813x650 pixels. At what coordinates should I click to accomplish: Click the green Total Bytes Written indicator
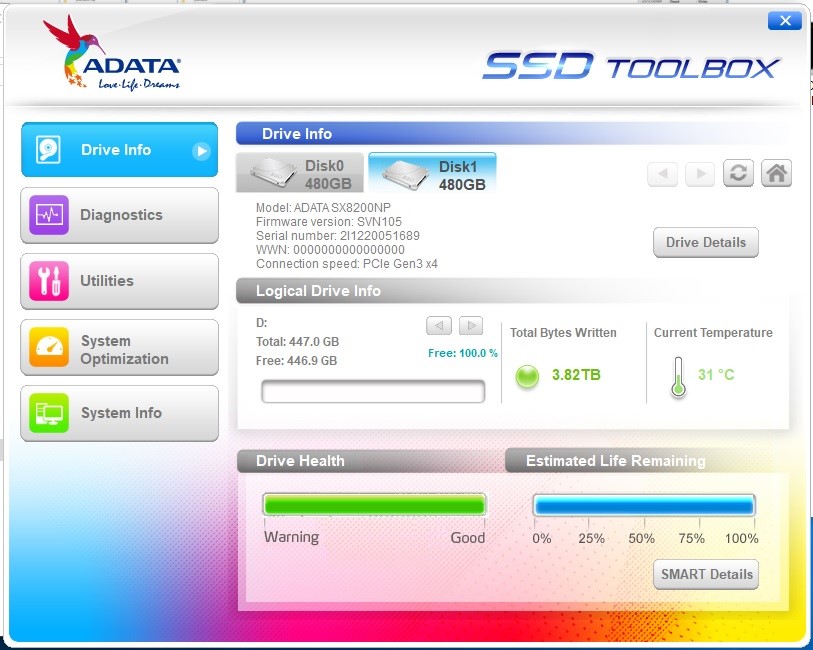click(x=527, y=376)
